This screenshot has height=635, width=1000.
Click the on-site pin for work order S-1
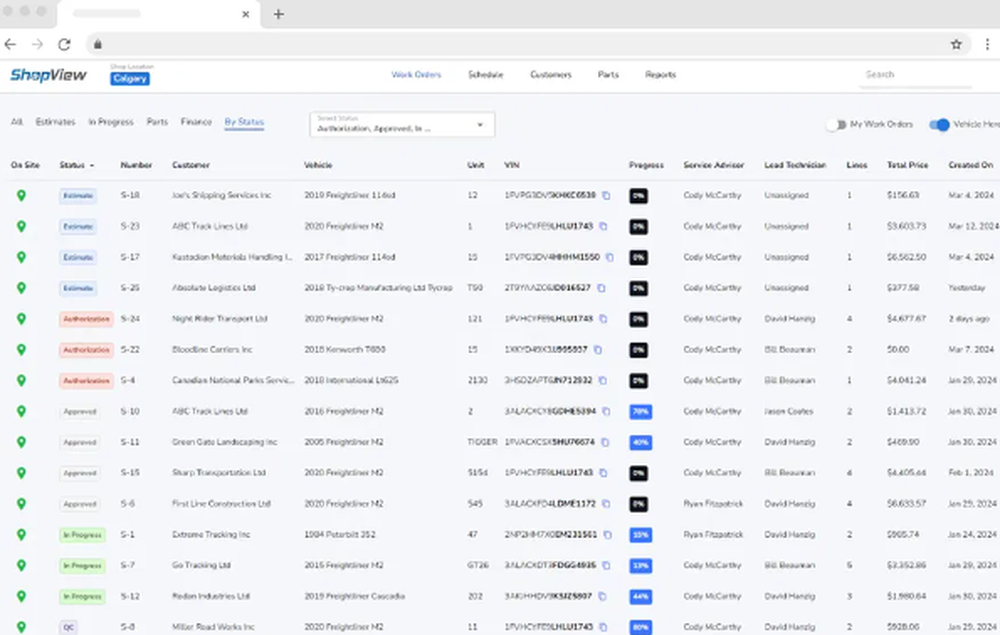pos(21,535)
